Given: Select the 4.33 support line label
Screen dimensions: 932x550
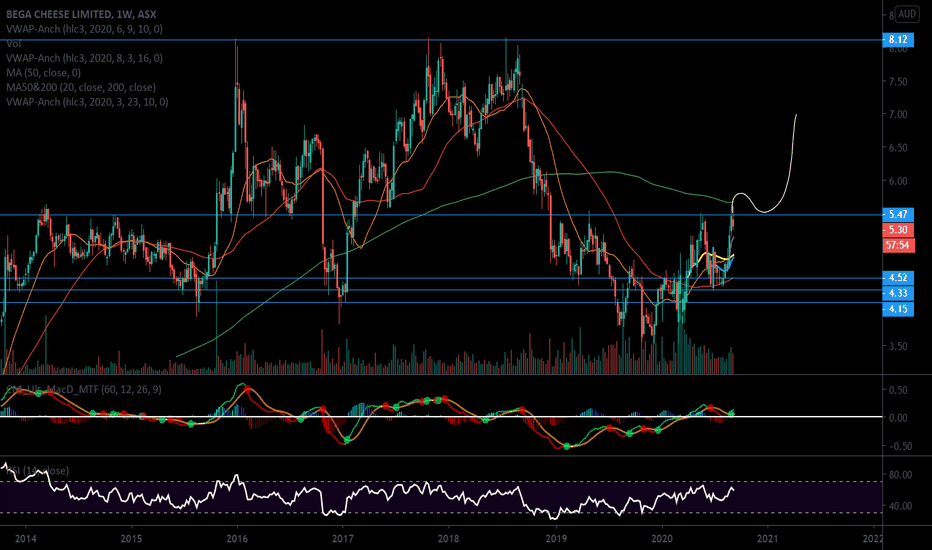Looking at the screenshot, I should point(898,293).
